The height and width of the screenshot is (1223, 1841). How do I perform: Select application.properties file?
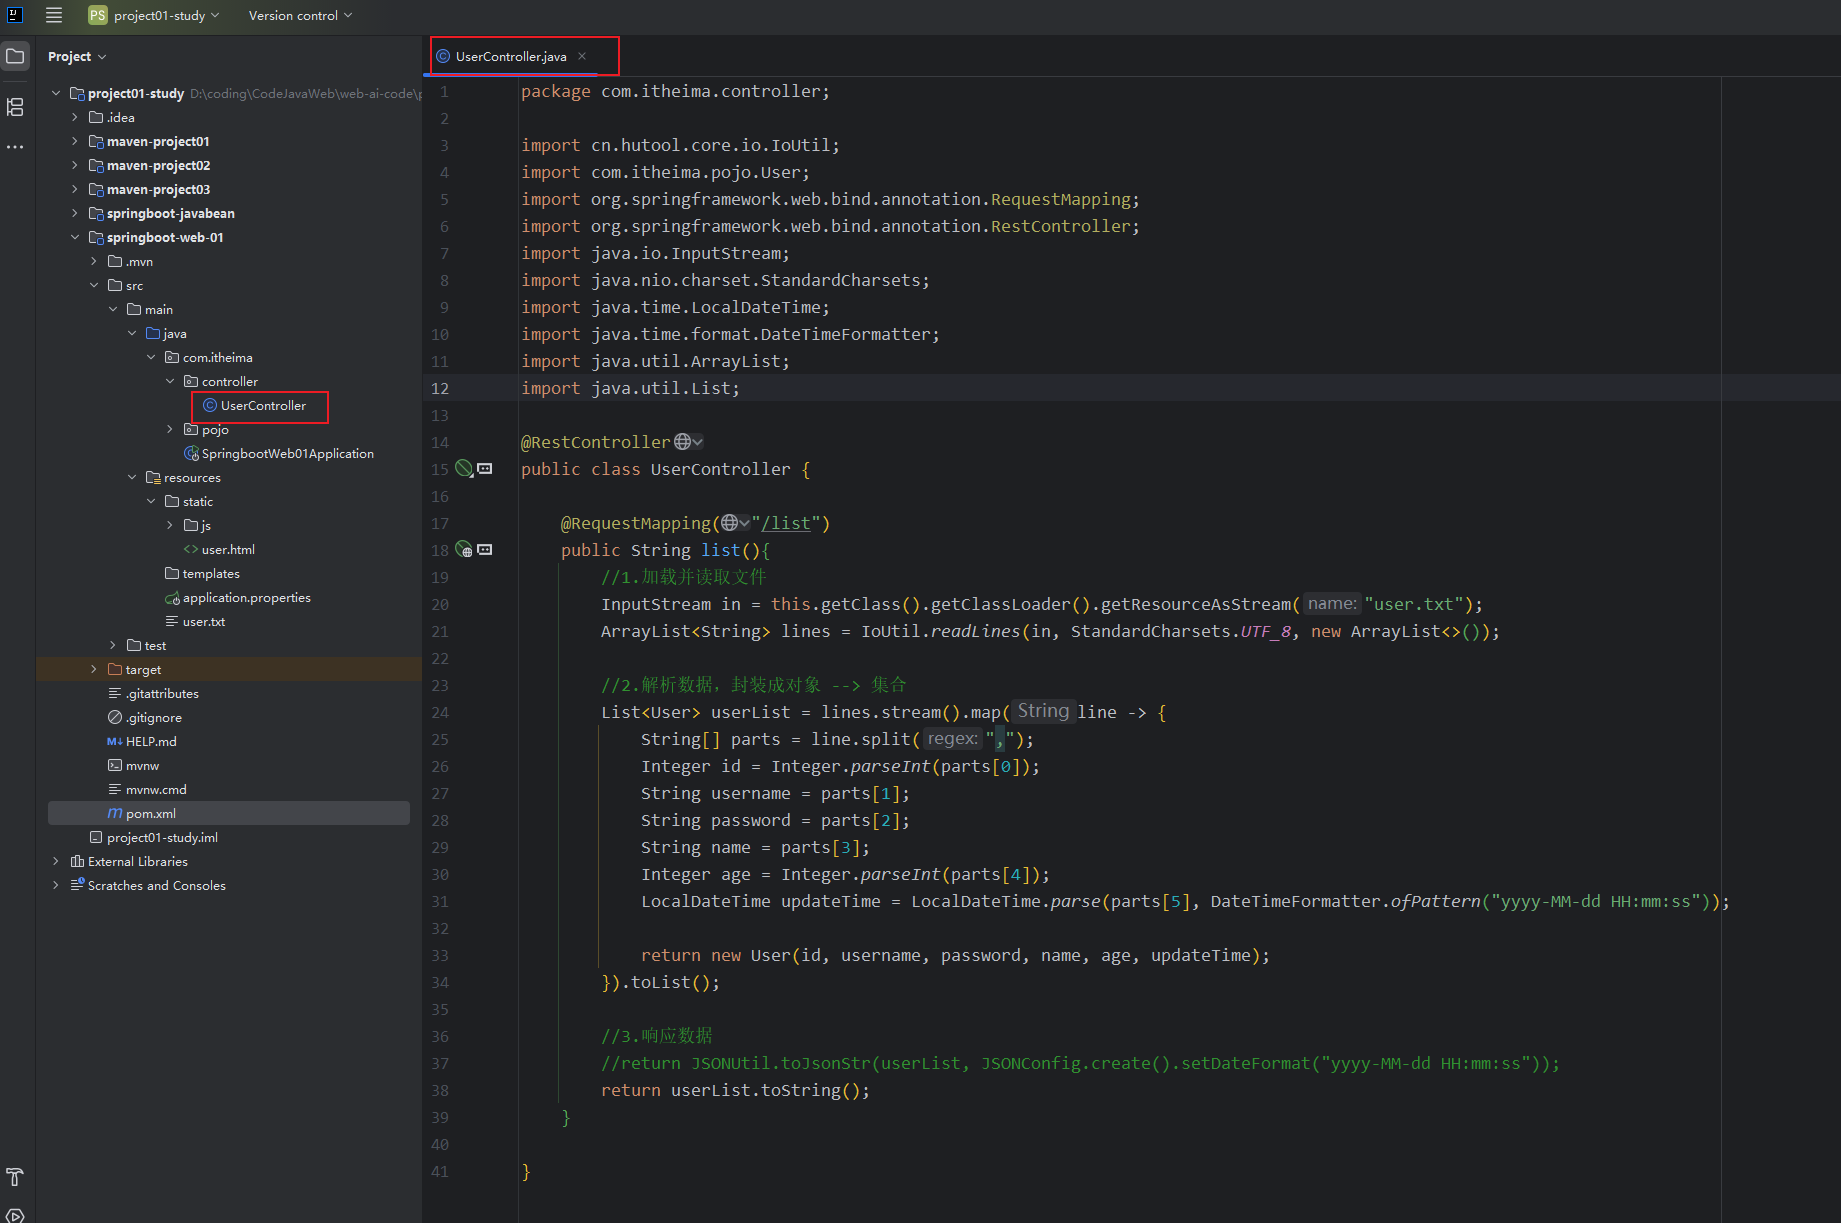click(238, 597)
